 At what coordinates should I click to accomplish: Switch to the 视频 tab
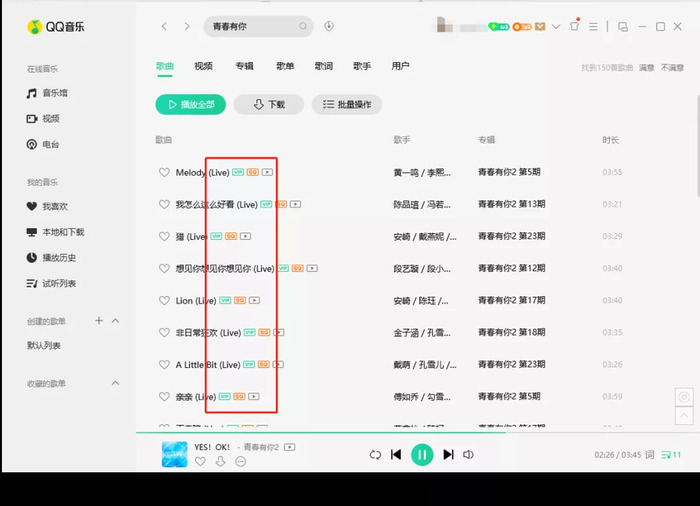click(203, 66)
